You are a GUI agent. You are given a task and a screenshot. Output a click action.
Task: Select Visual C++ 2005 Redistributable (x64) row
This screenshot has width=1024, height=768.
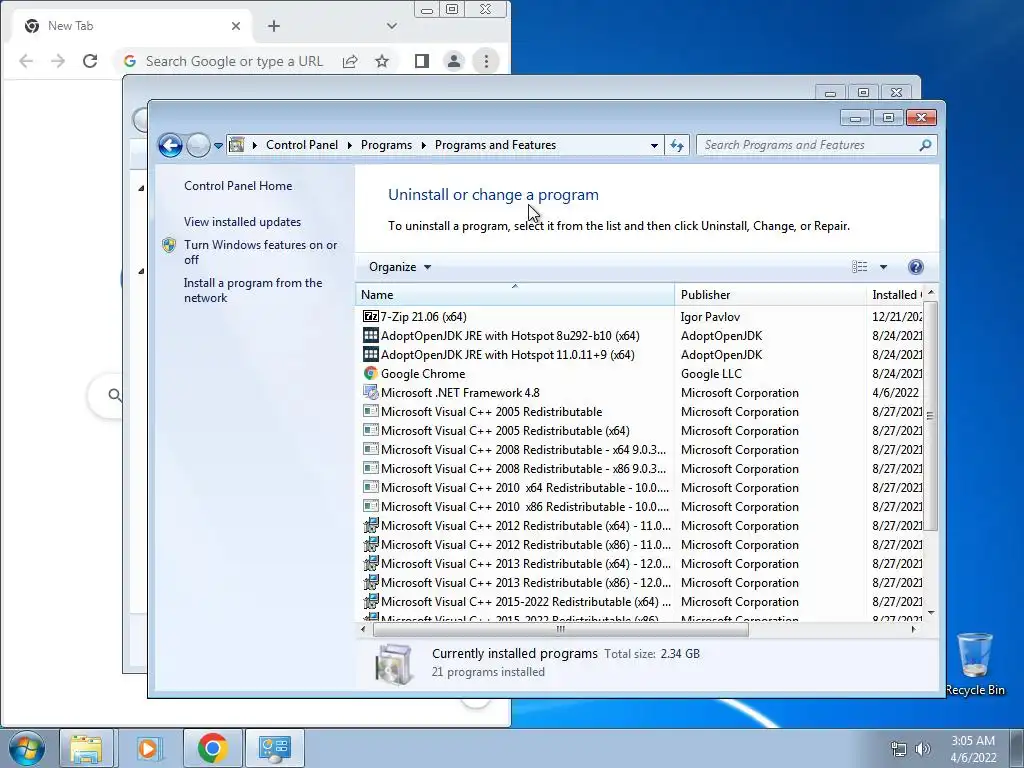click(641, 431)
